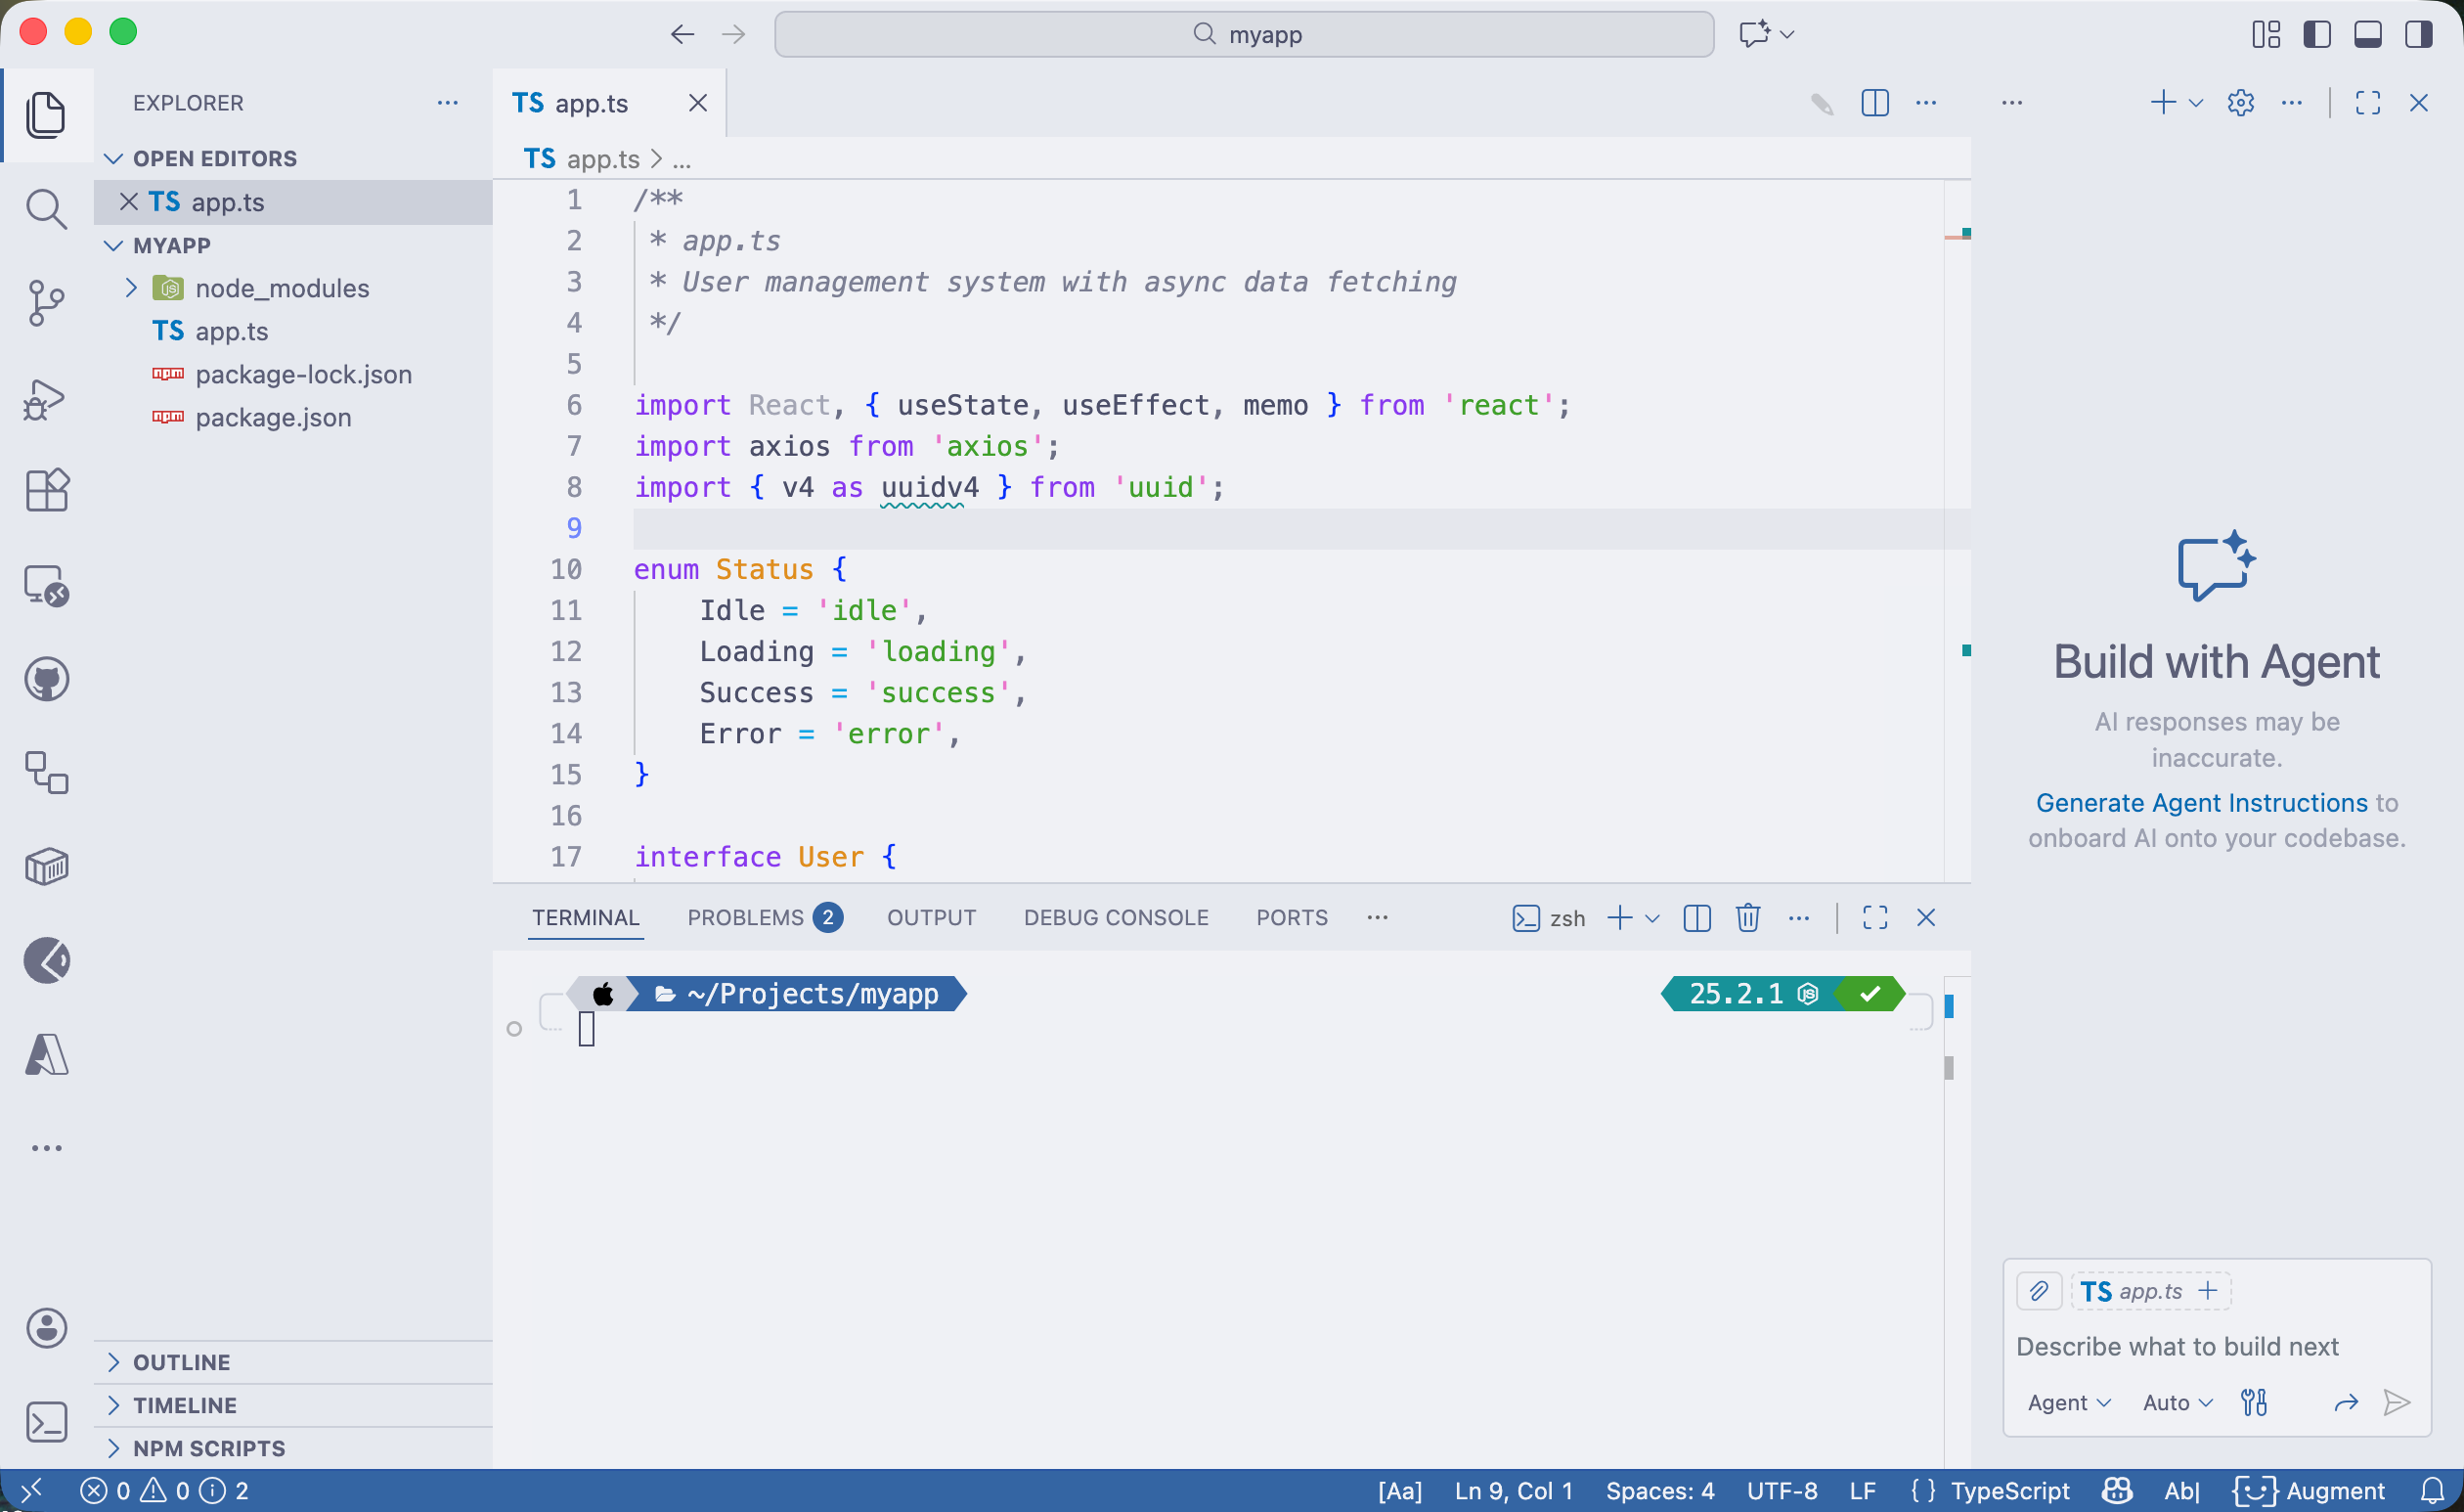Expand the OUTLINE section
This screenshot has width=2464, height=1512.
(181, 1362)
